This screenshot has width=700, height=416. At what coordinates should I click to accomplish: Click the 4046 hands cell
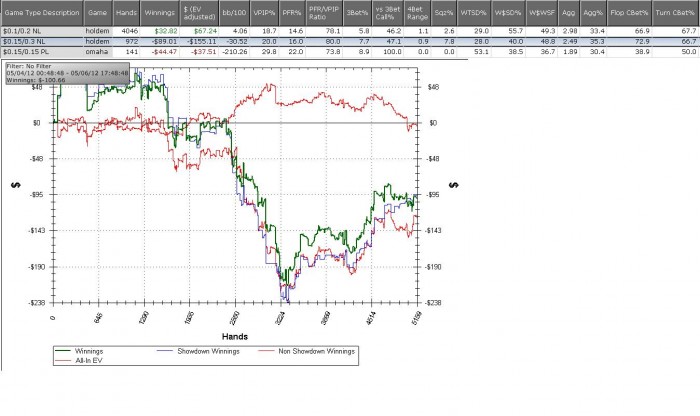tap(126, 31)
